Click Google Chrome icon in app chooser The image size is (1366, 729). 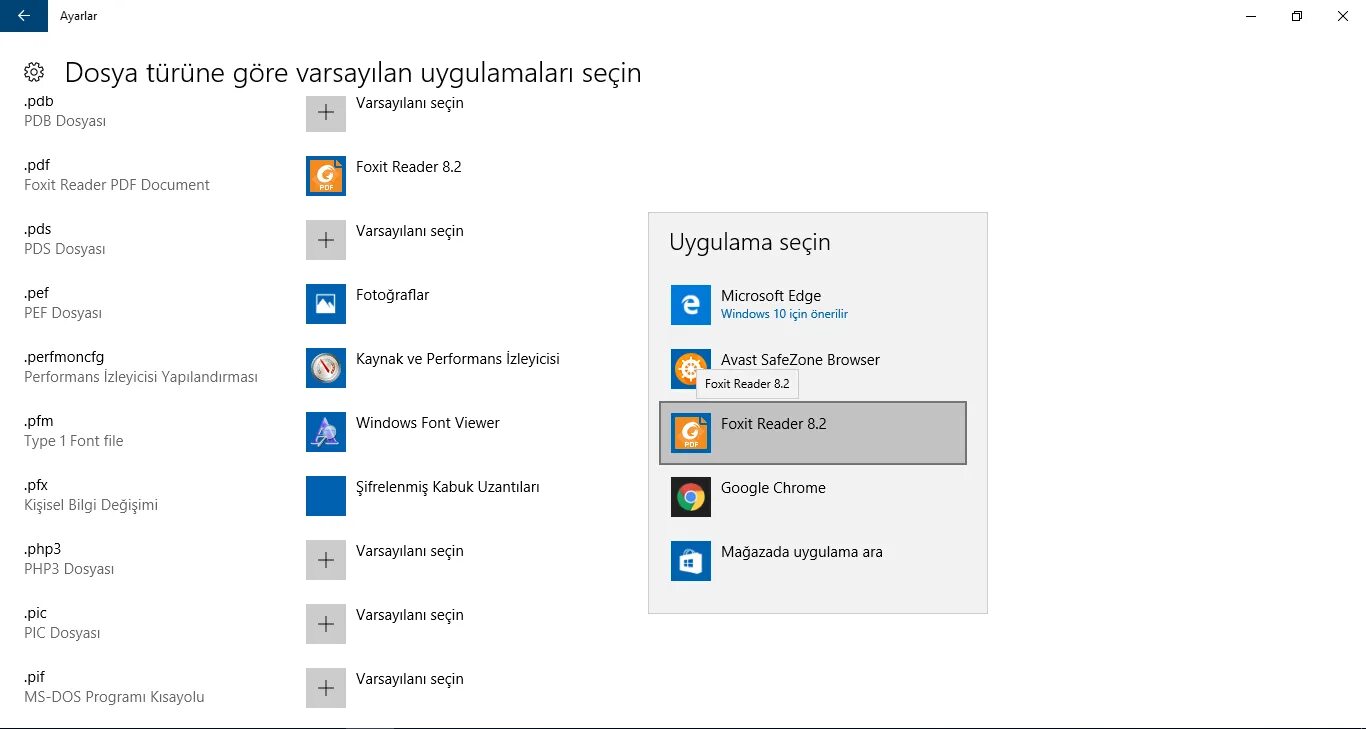[x=691, y=497]
